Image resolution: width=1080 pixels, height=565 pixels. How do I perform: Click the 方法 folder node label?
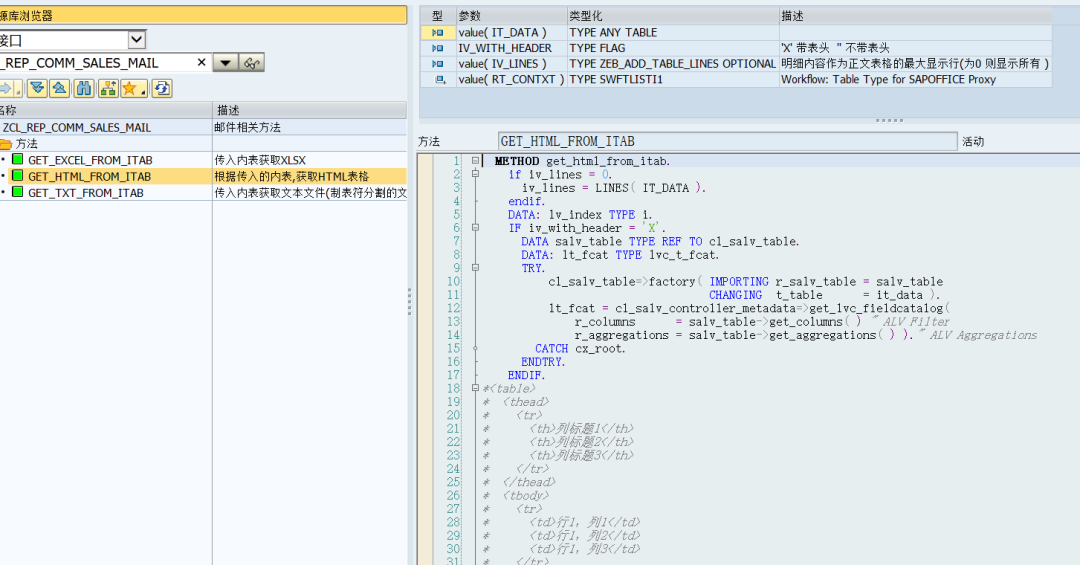click(x=27, y=143)
